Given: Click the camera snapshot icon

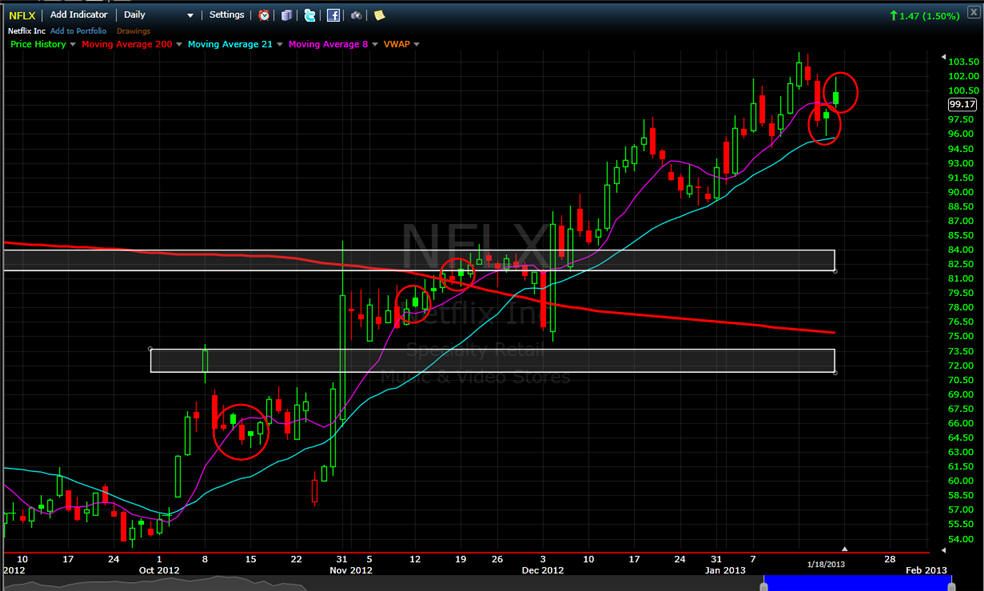Looking at the screenshot, I should point(356,15).
